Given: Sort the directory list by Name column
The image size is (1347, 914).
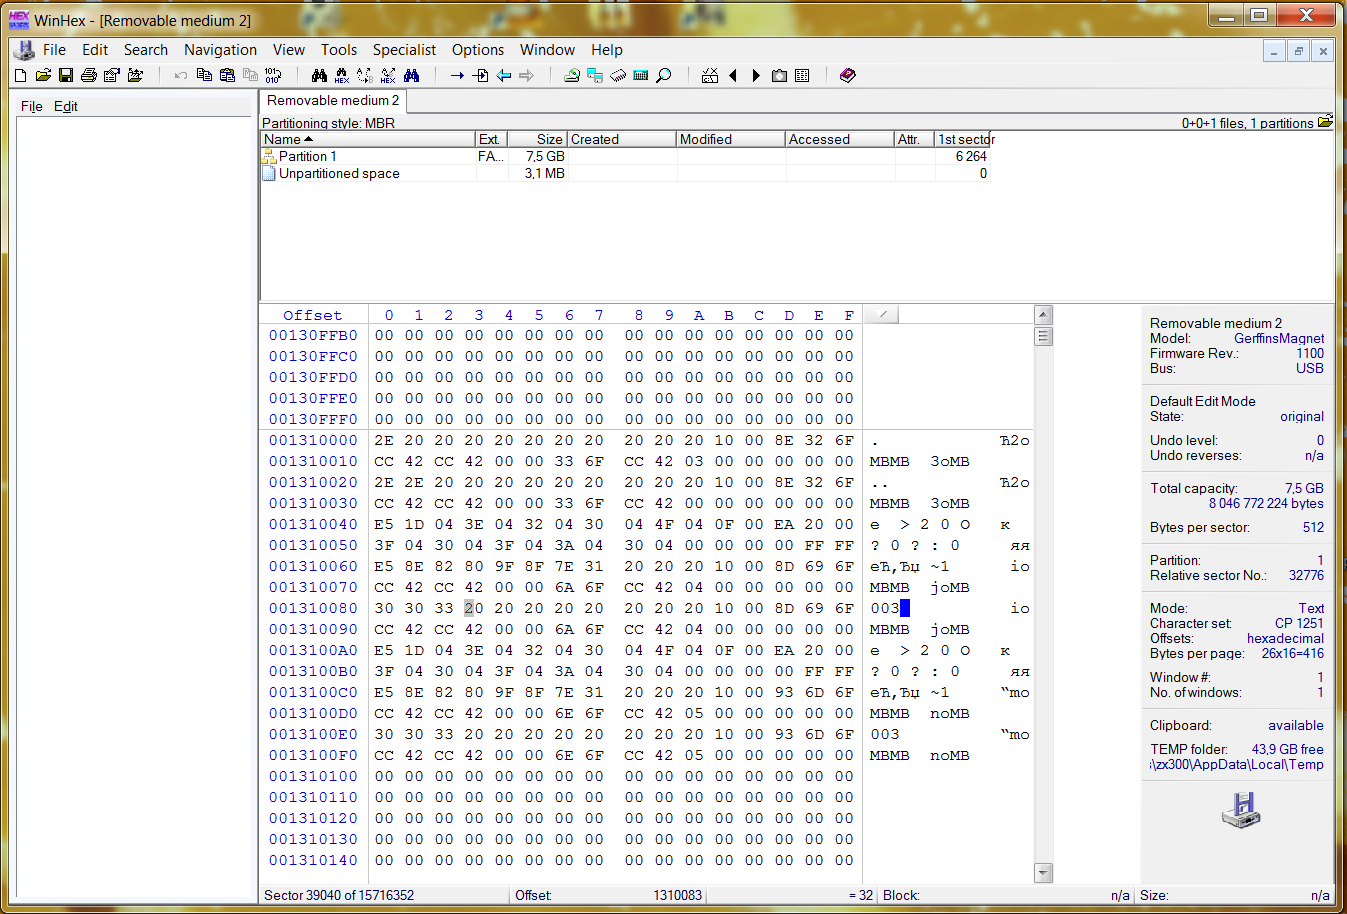Looking at the screenshot, I should (x=368, y=139).
